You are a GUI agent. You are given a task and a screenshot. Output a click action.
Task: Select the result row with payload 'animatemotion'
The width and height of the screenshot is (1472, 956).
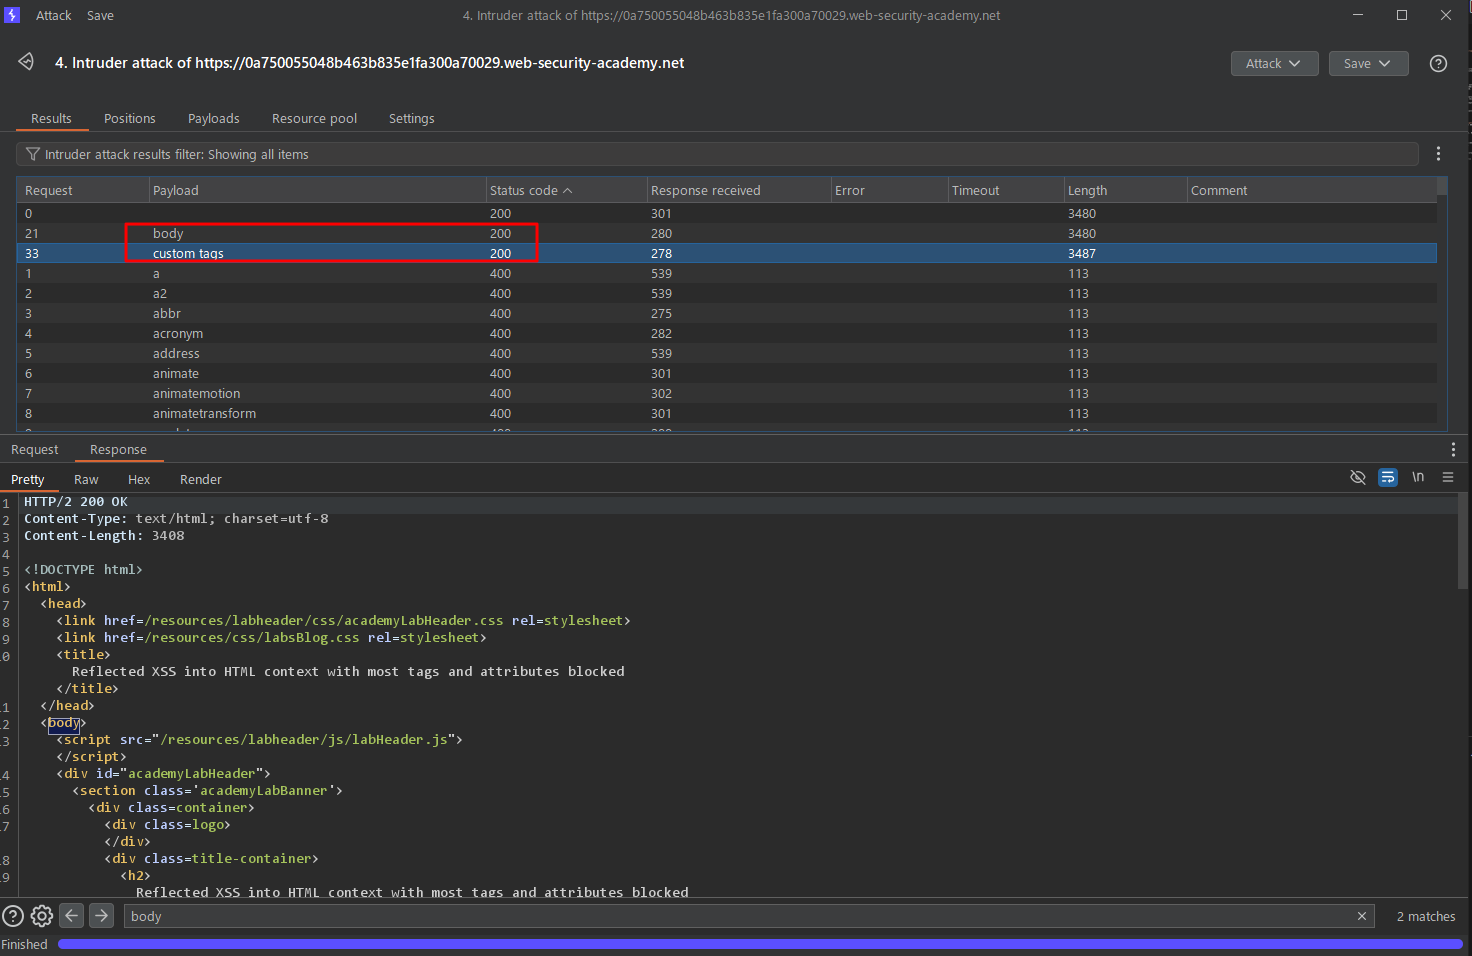(727, 393)
